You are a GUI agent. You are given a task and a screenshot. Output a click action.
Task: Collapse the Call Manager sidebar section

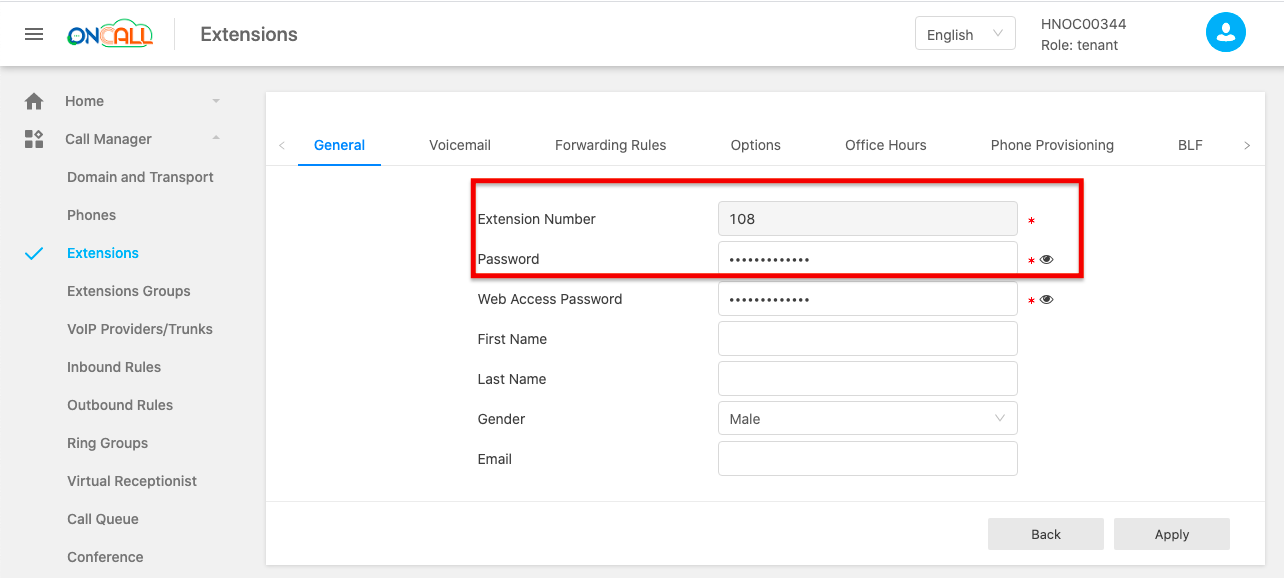[216, 138]
